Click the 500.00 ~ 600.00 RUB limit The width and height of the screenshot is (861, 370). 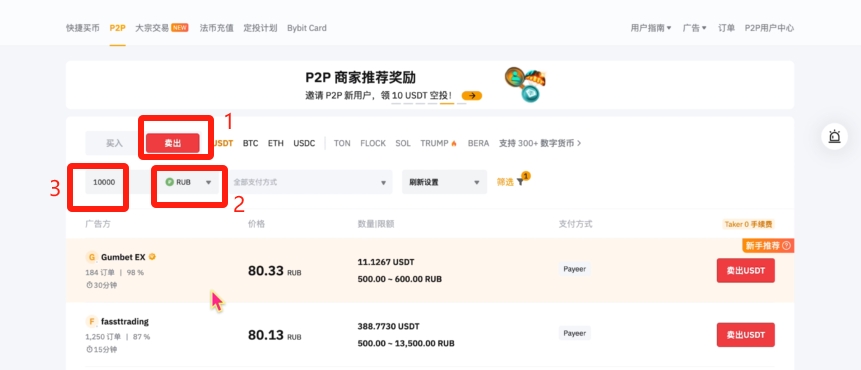click(x=400, y=279)
